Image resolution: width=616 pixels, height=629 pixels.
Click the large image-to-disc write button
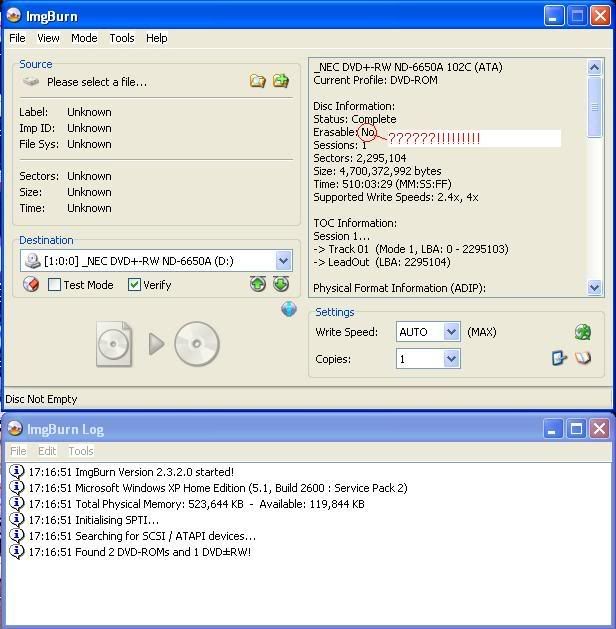tap(158, 344)
